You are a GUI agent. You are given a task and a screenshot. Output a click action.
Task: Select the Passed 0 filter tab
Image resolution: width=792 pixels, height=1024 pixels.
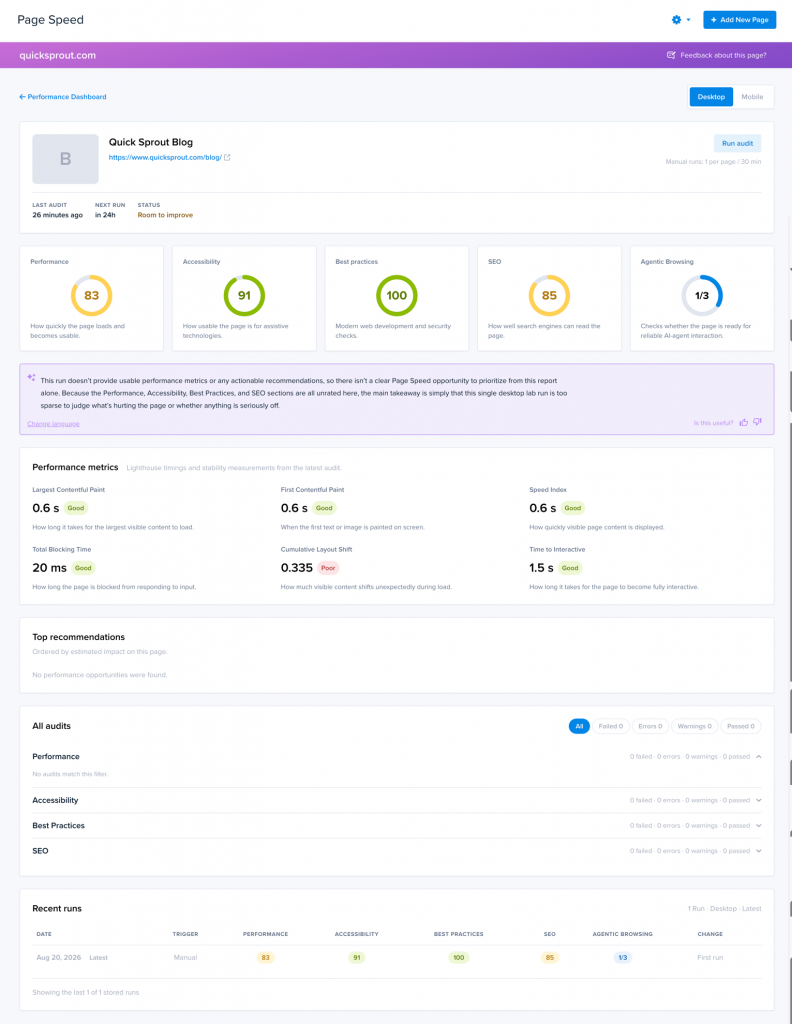pos(740,726)
